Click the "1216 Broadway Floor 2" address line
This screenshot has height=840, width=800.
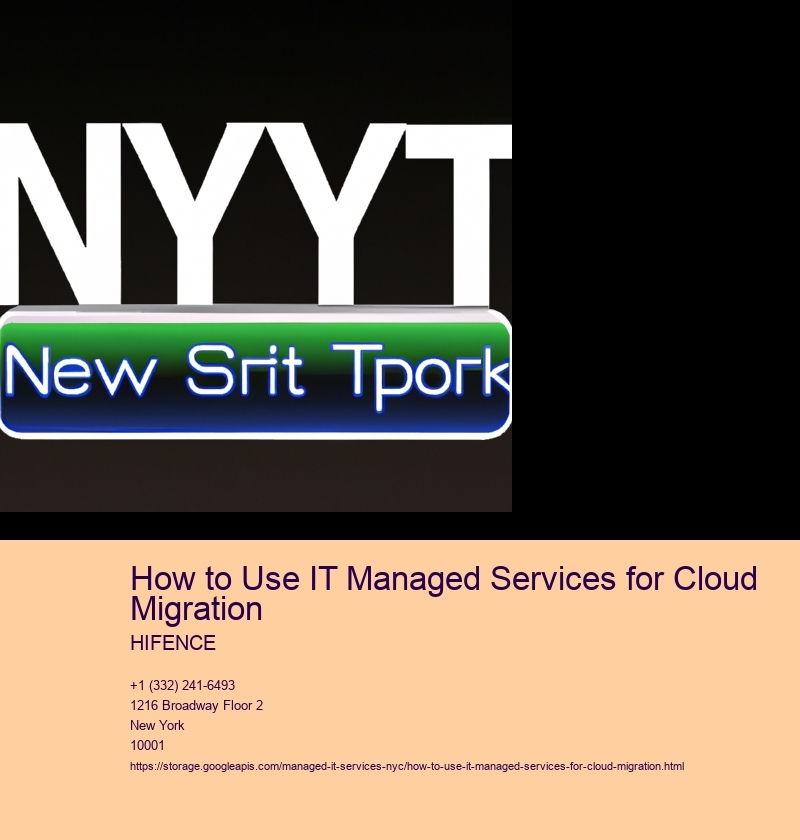click(196, 705)
